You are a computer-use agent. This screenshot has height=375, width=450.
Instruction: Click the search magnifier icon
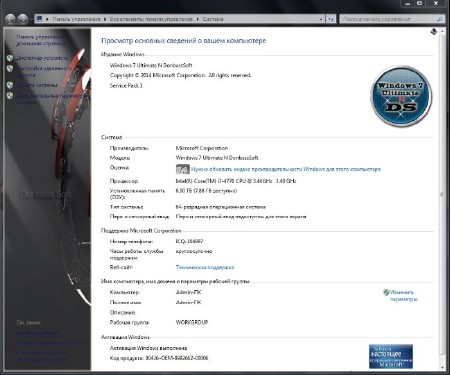pos(440,19)
